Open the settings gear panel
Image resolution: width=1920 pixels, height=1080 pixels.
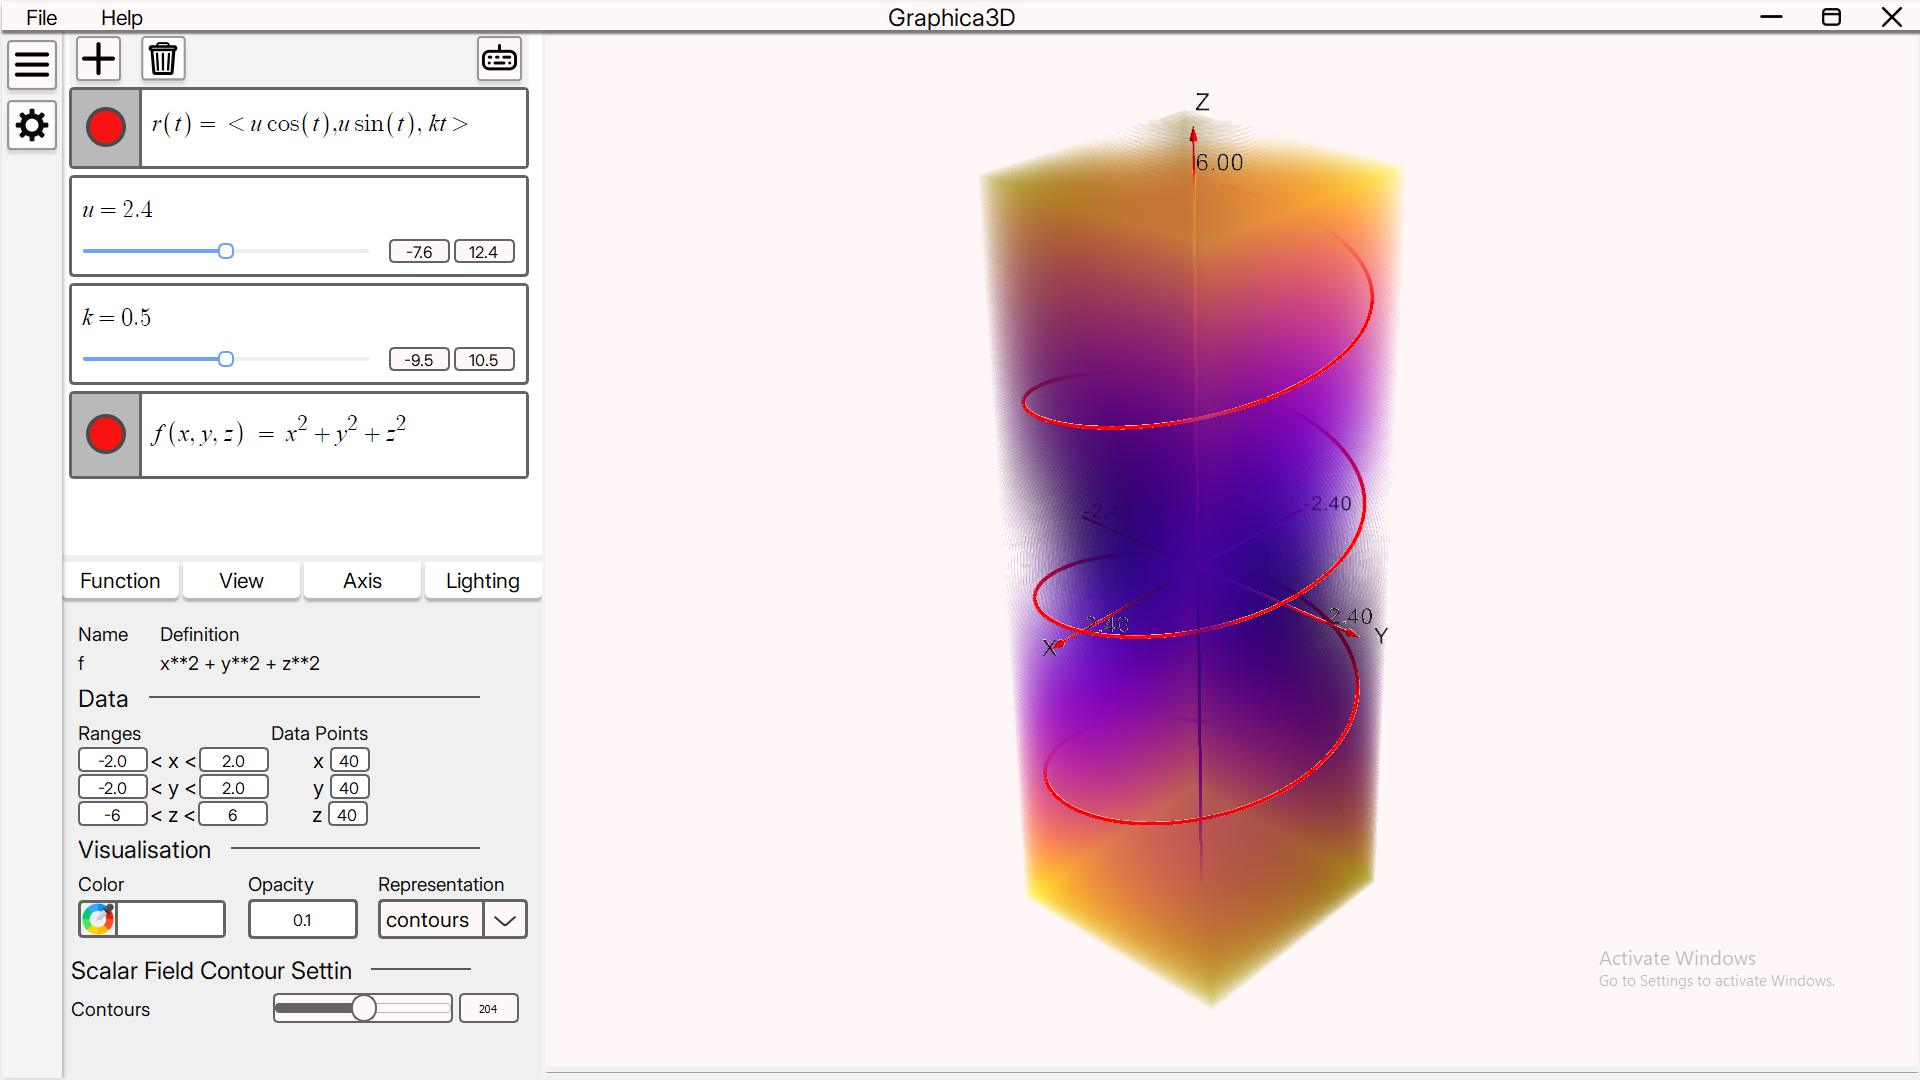[x=32, y=126]
